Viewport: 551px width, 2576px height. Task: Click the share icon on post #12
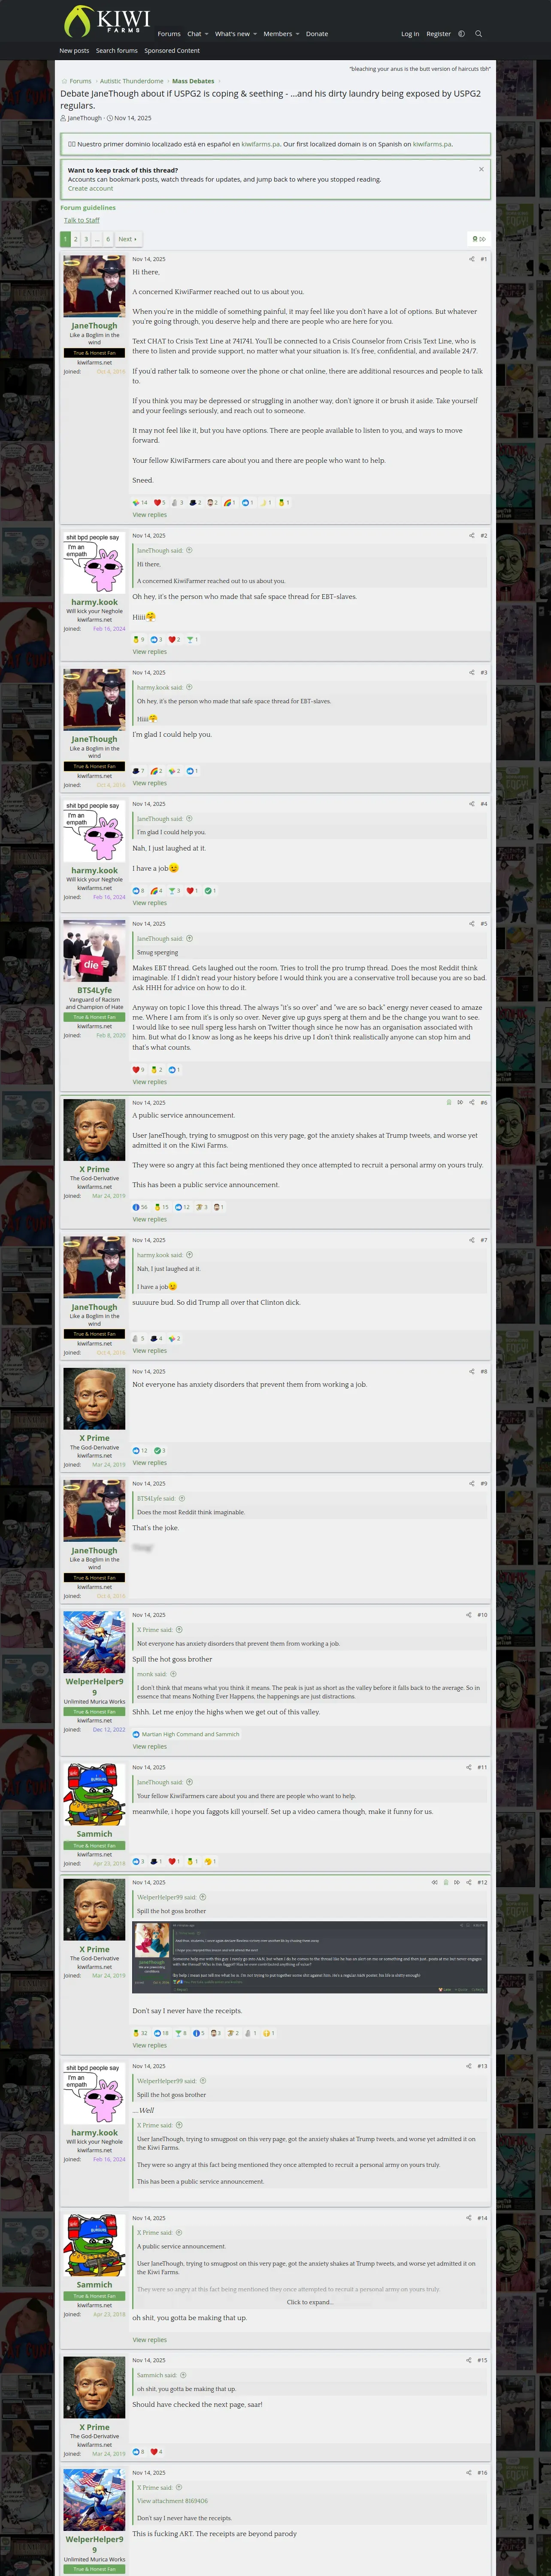coord(468,1882)
